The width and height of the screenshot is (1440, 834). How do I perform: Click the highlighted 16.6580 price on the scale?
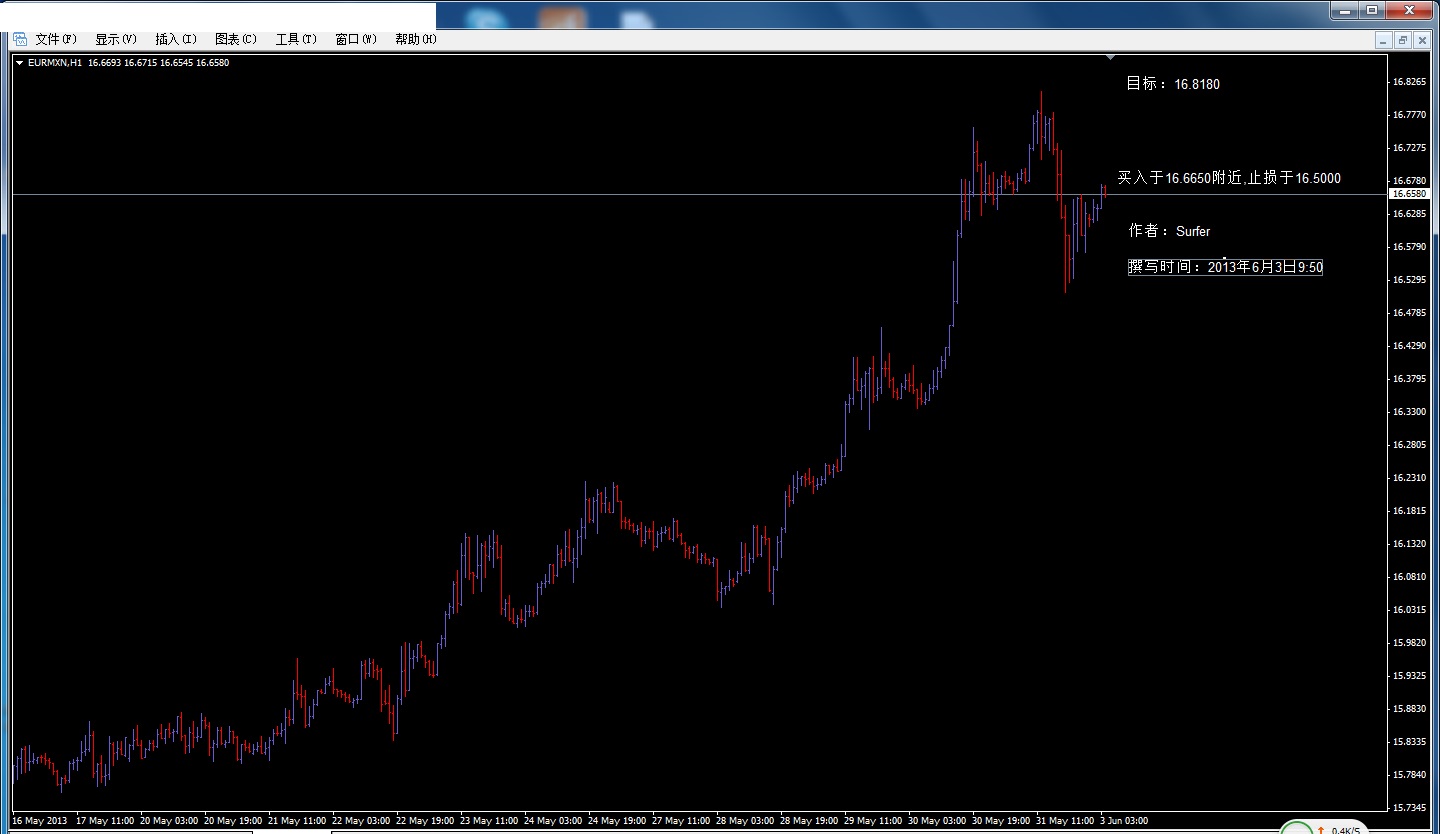pos(1411,193)
